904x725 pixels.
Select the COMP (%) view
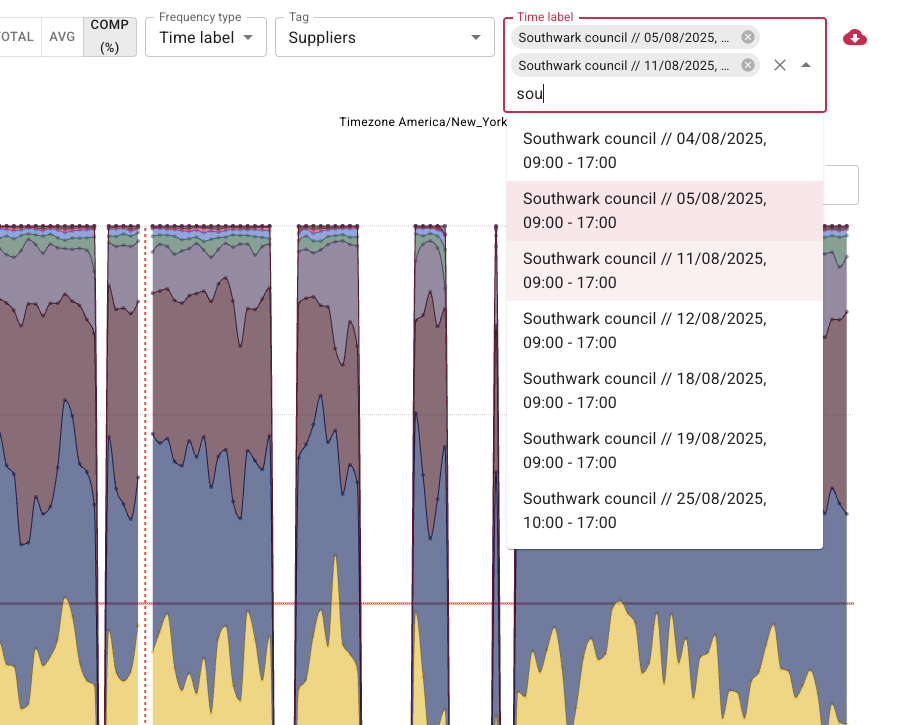[109, 36]
